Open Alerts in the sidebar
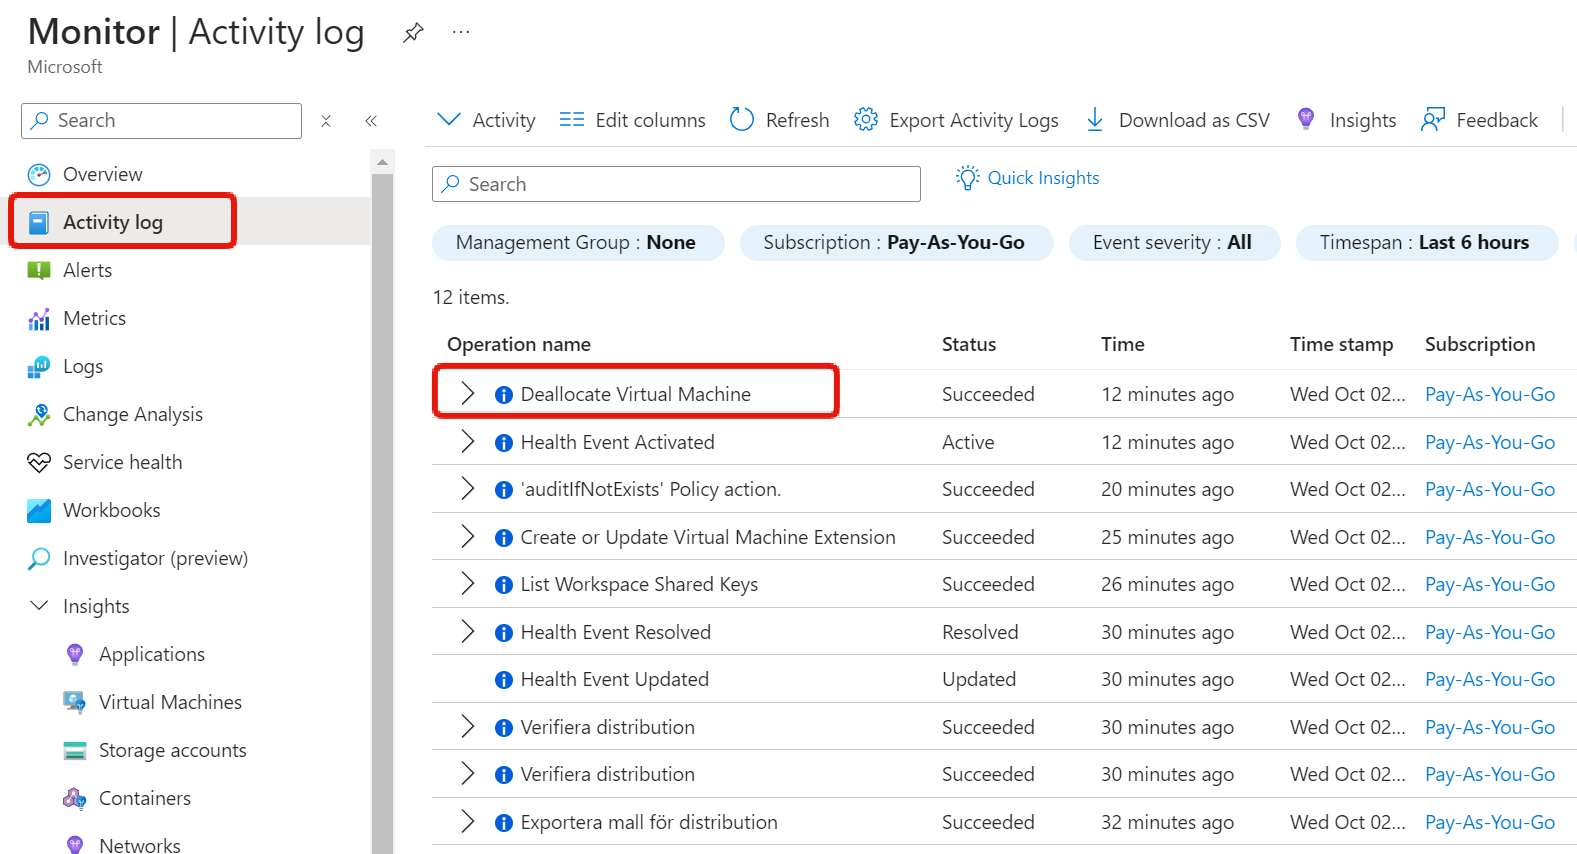Image resolution: width=1577 pixels, height=854 pixels. point(87,270)
